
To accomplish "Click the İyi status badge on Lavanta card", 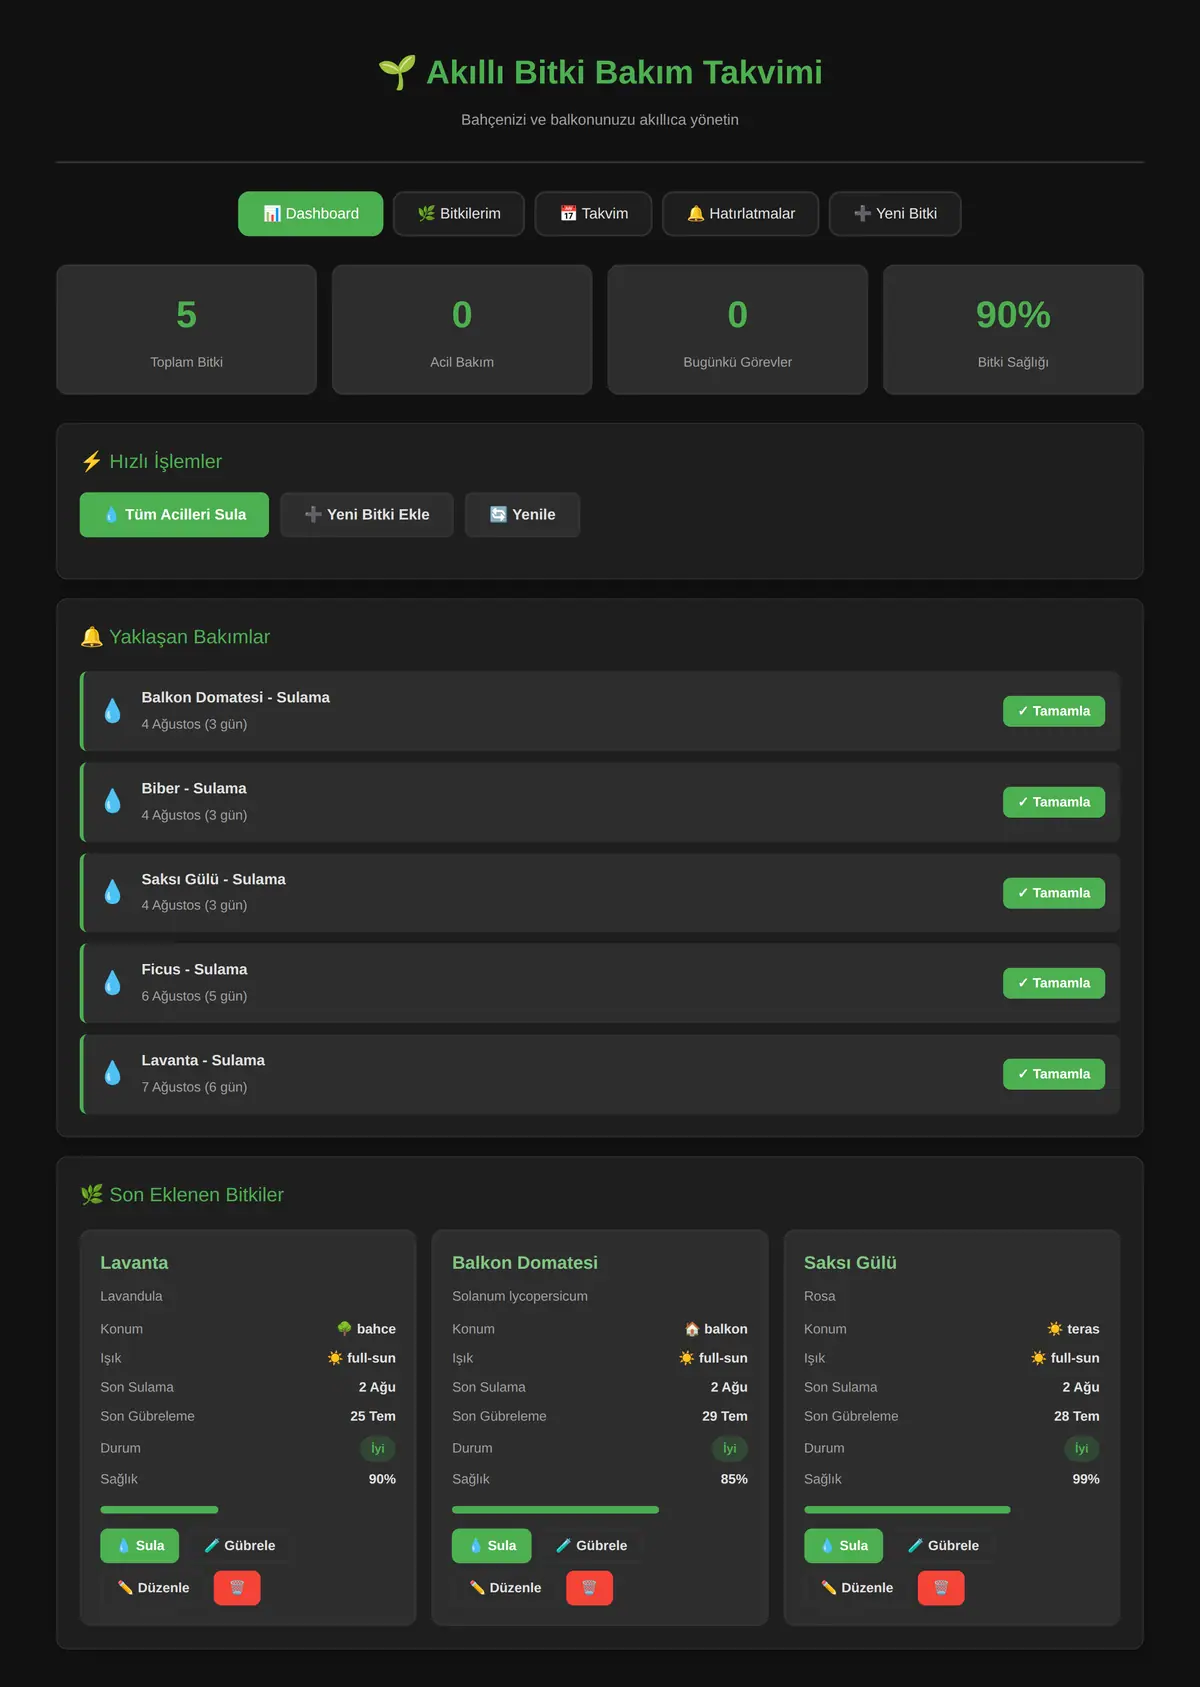I will [378, 1448].
